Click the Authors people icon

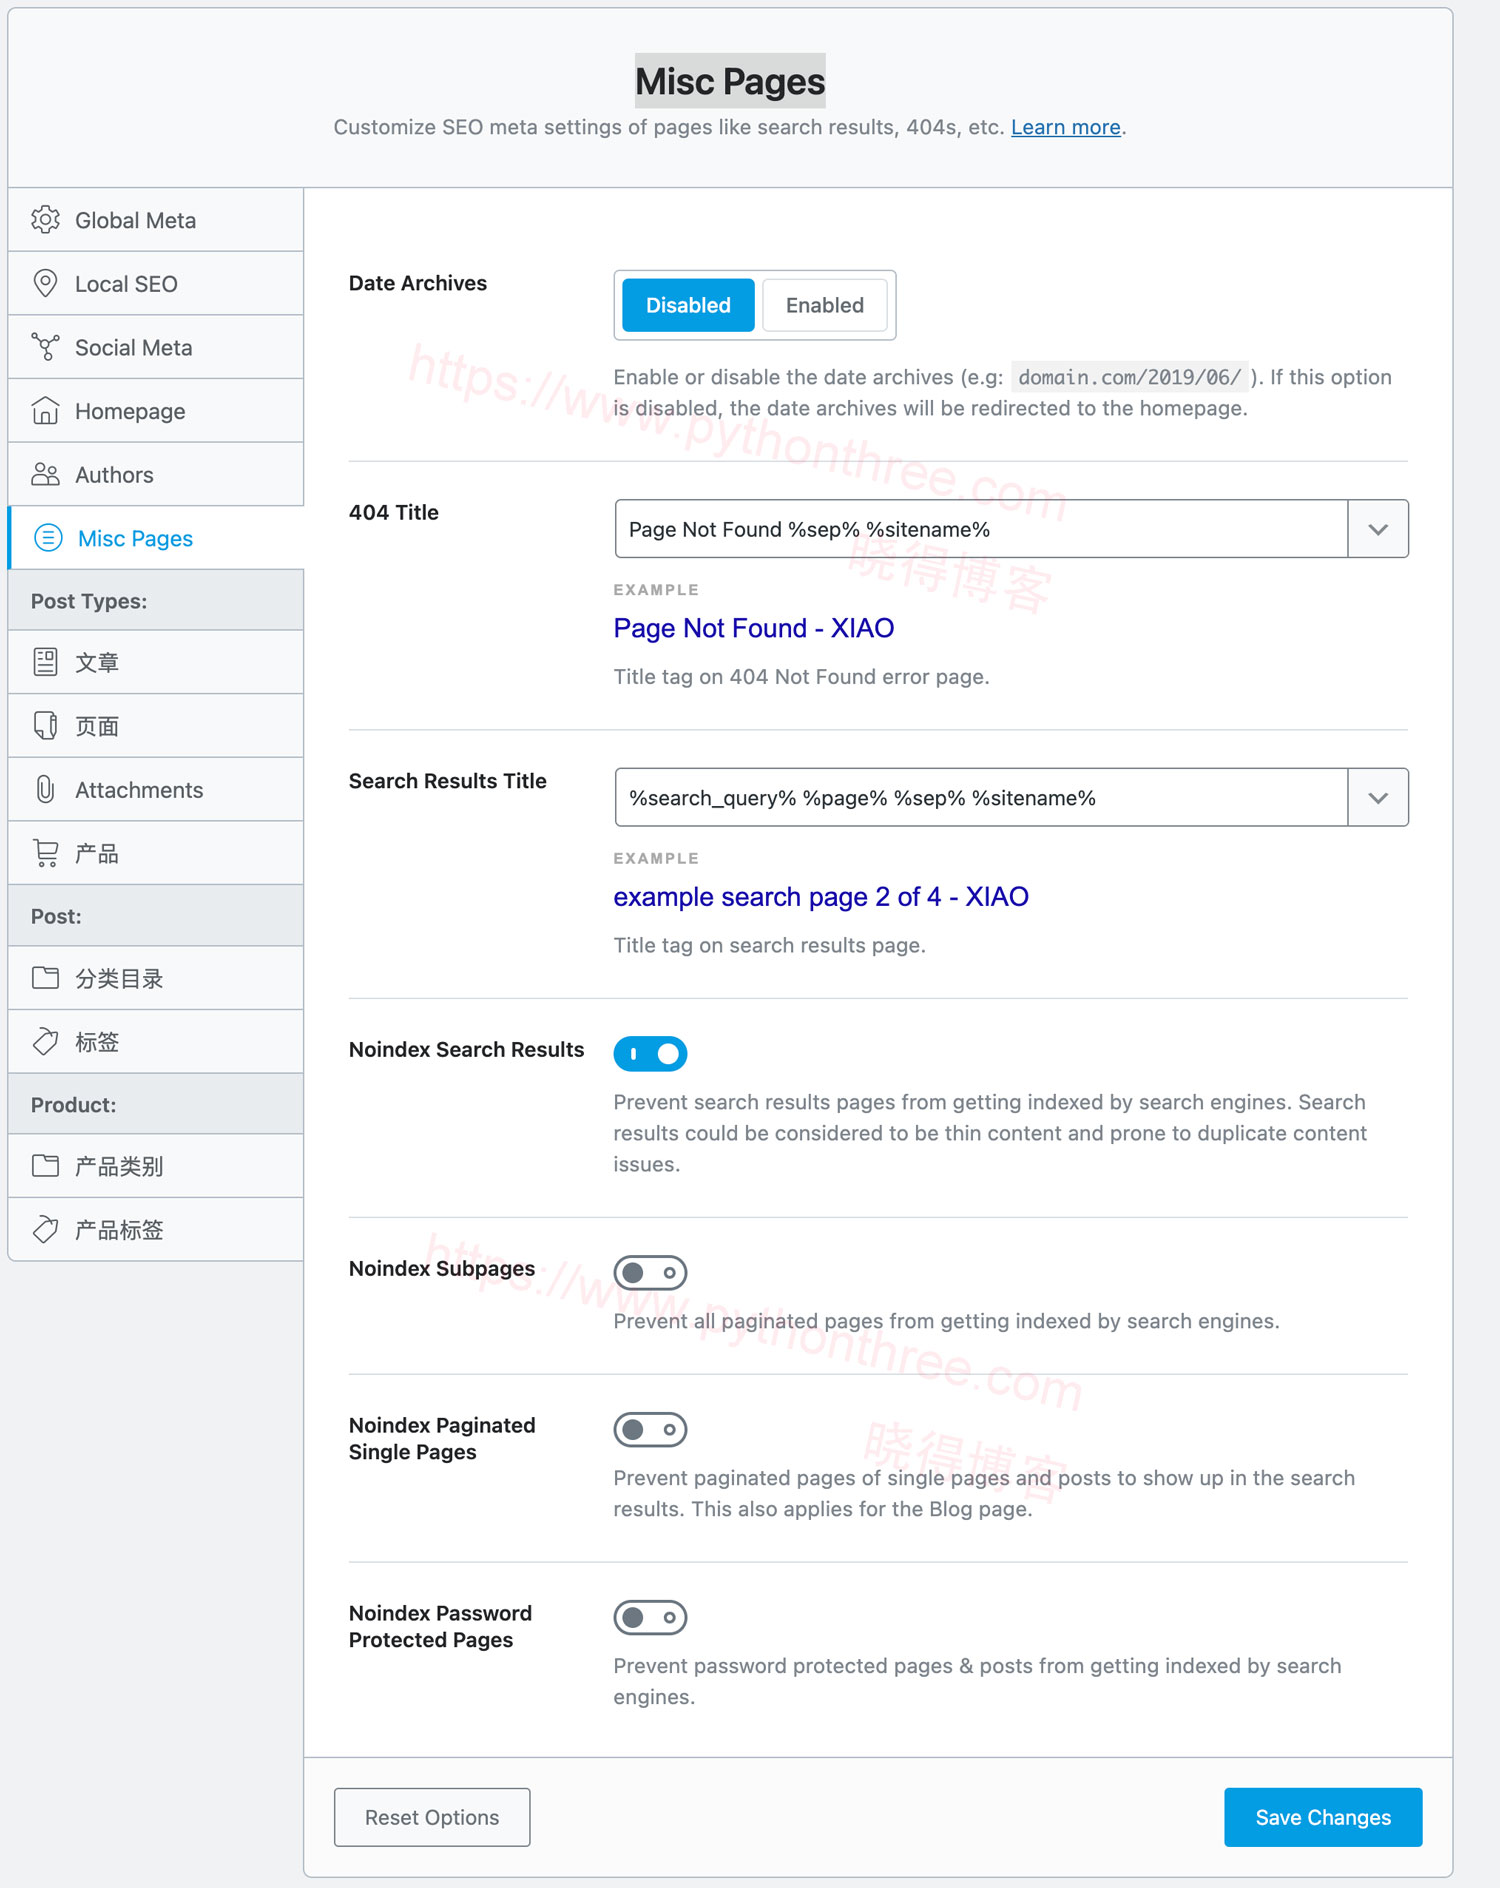(x=45, y=474)
